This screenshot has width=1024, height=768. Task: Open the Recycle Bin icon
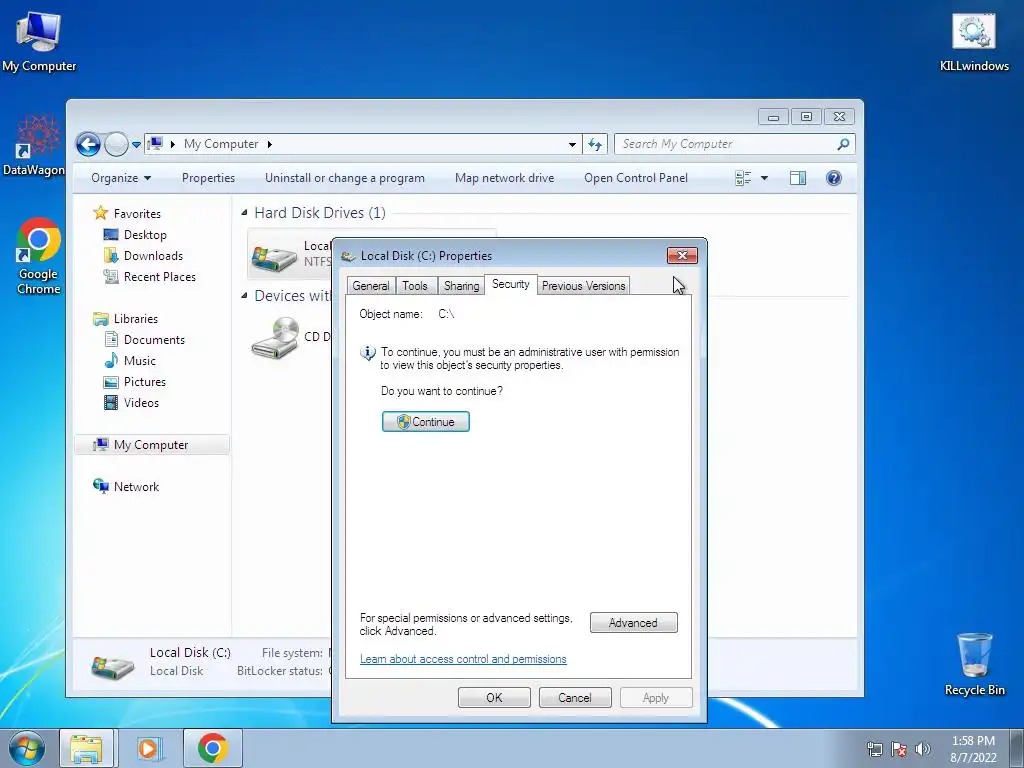[x=974, y=664]
